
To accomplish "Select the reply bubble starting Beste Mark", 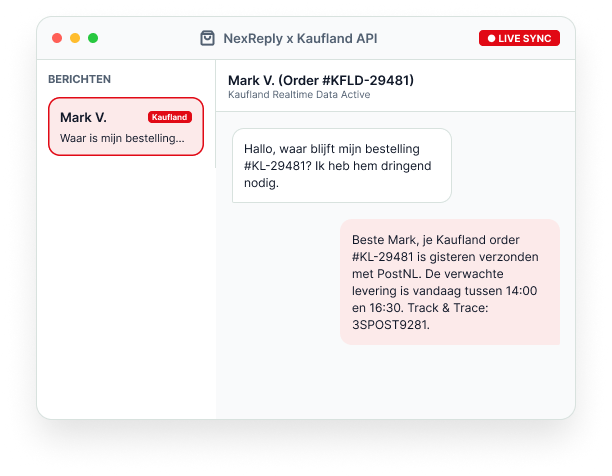I will tap(450, 282).
